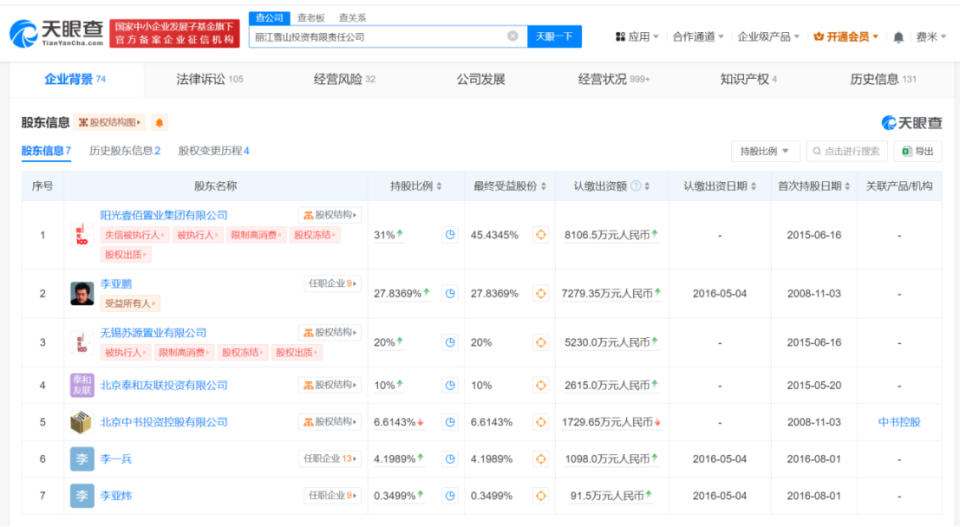Expand 任职企业 9 for 李亚鹏
Image resolution: width=960 pixels, height=527 pixels.
coord(332,283)
